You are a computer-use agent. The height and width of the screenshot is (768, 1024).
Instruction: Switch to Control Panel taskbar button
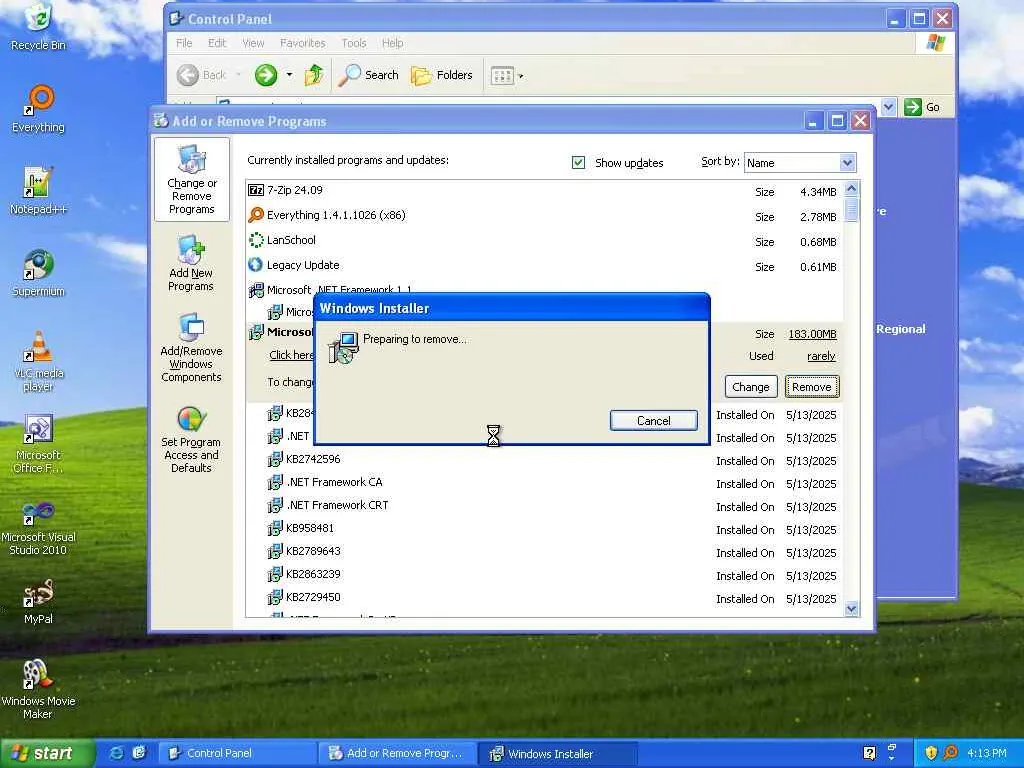(x=238, y=753)
